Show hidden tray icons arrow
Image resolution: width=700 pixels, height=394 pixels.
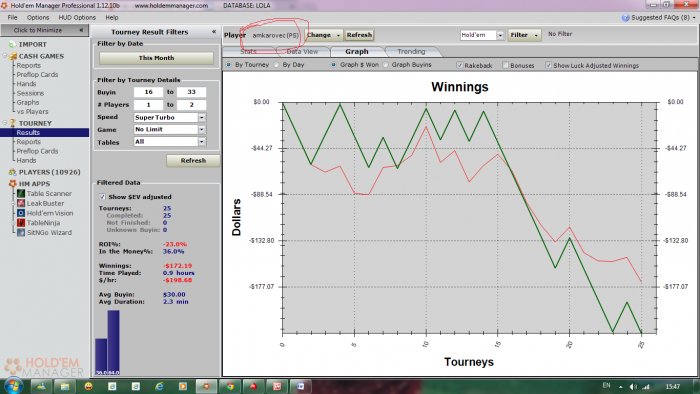pos(621,387)
